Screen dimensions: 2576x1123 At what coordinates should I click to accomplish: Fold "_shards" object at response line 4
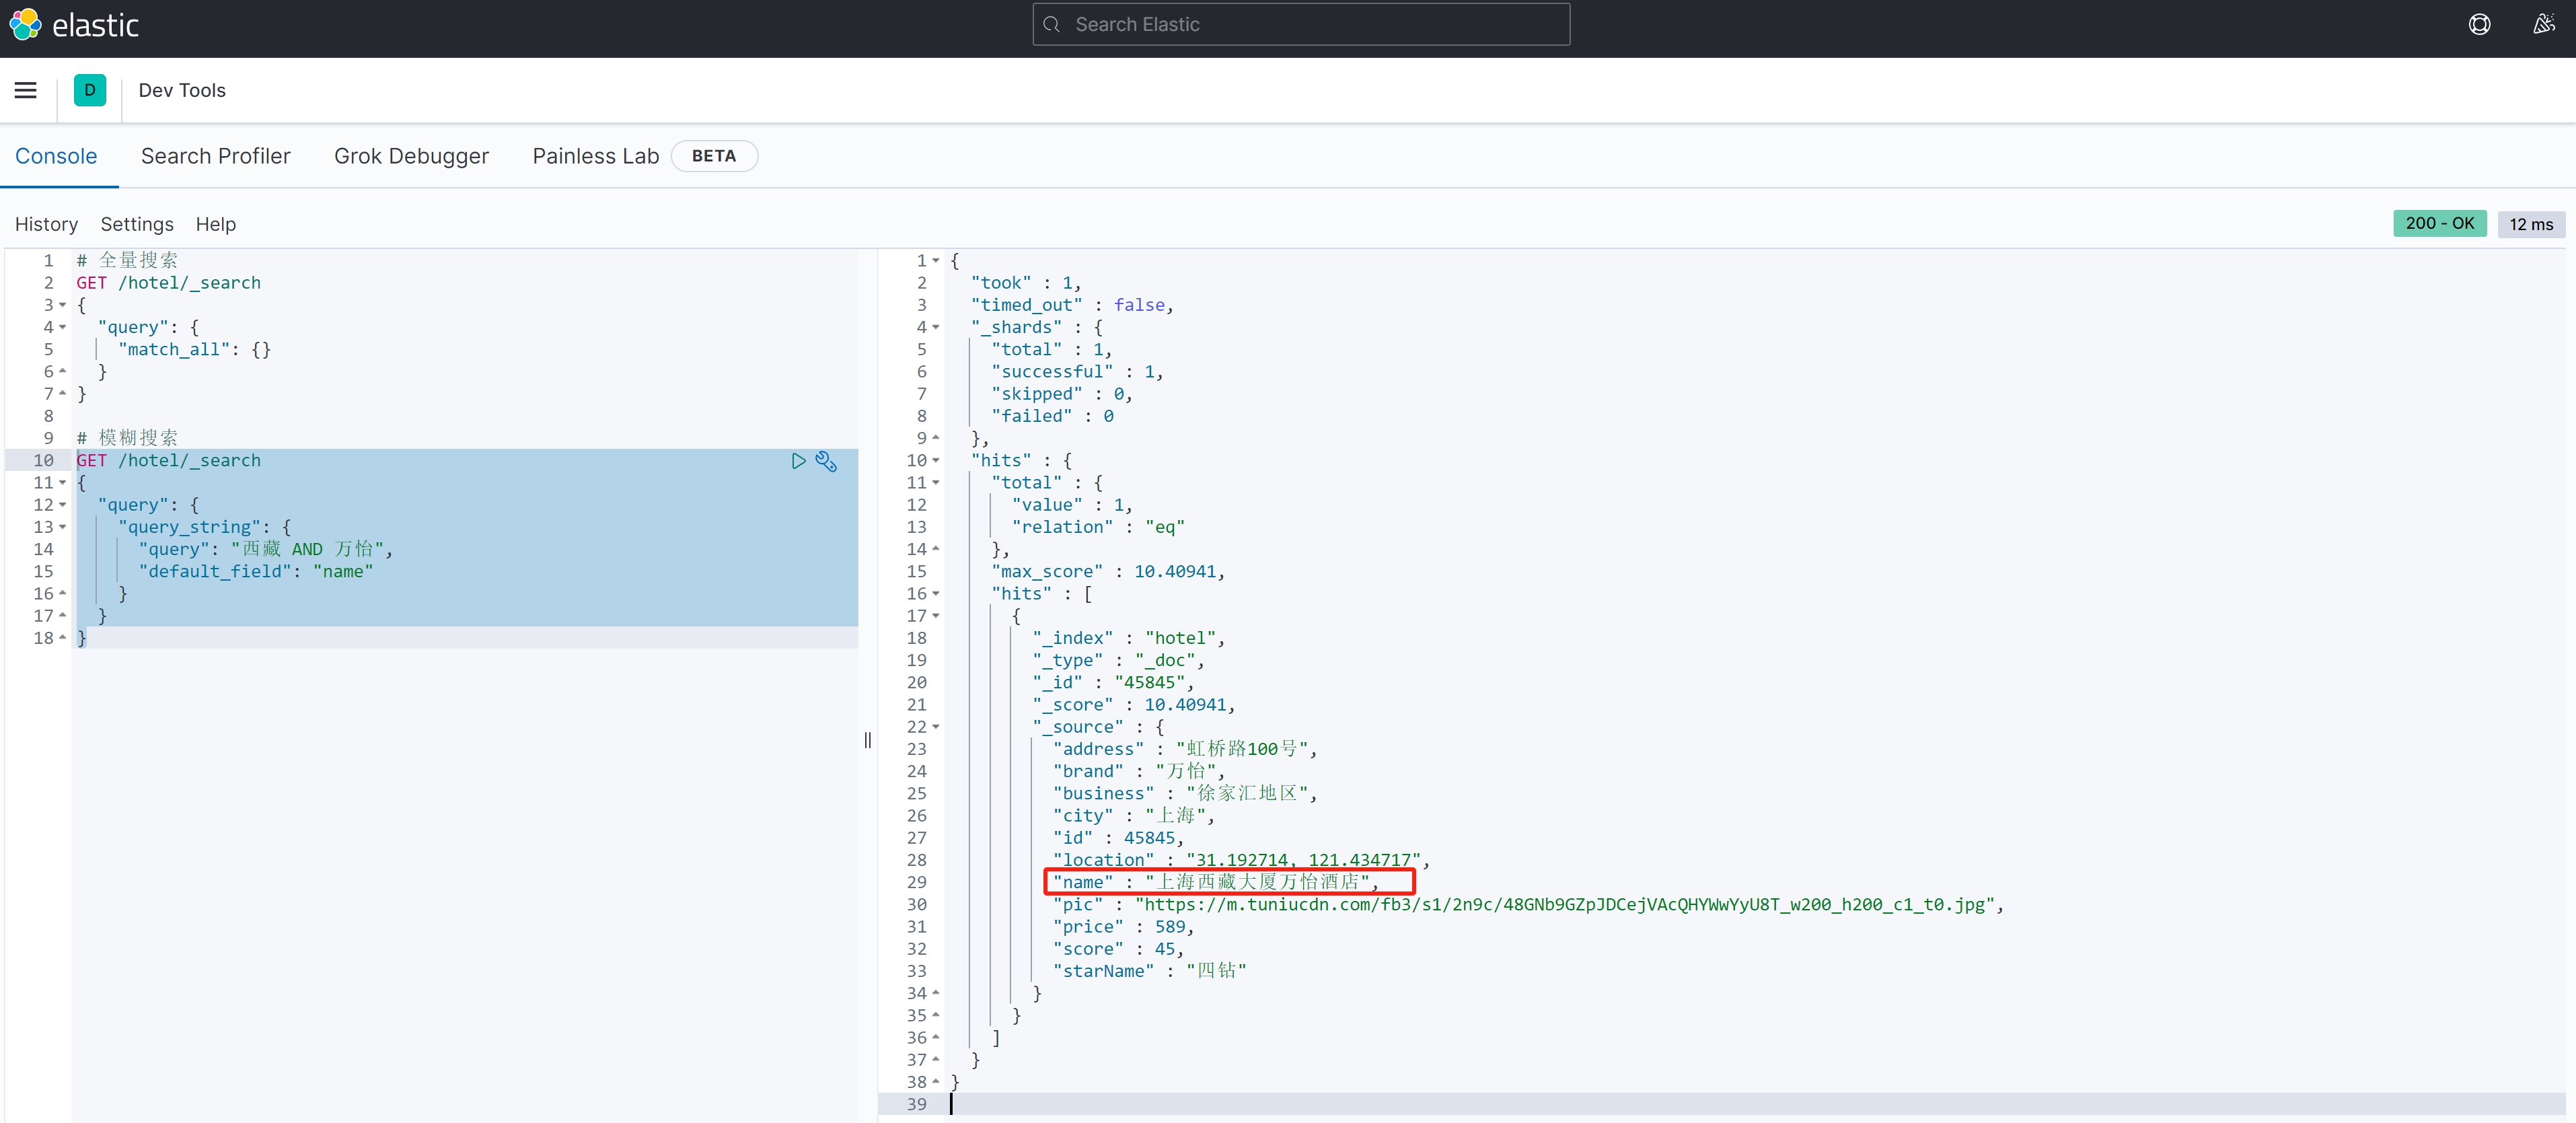[936, 327]
